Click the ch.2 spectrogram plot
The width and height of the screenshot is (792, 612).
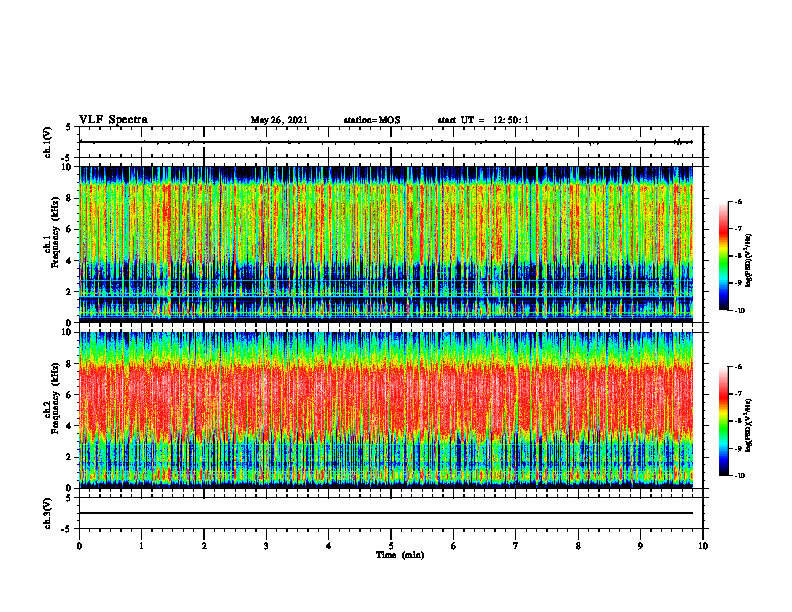click(x=386, y=410)
